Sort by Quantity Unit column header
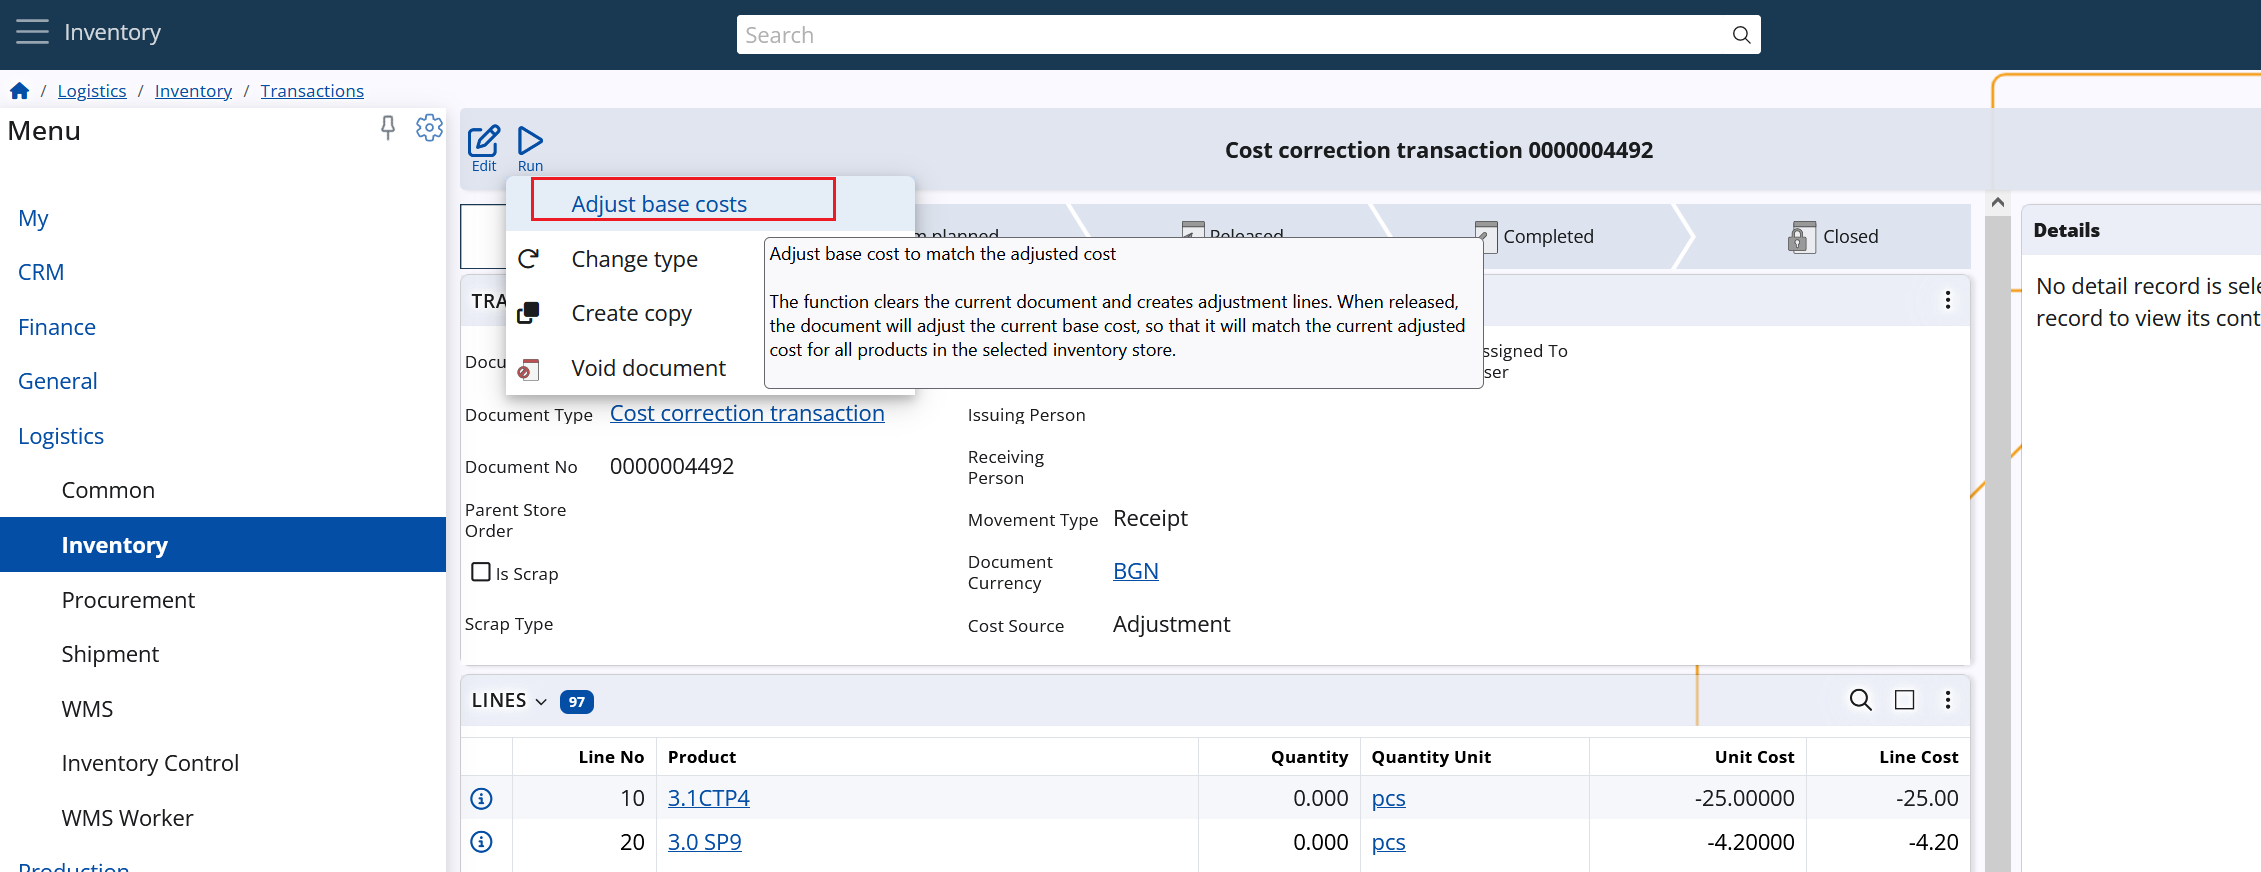2261x872 pixels. pyautogui.click(x=1431, y=757)
